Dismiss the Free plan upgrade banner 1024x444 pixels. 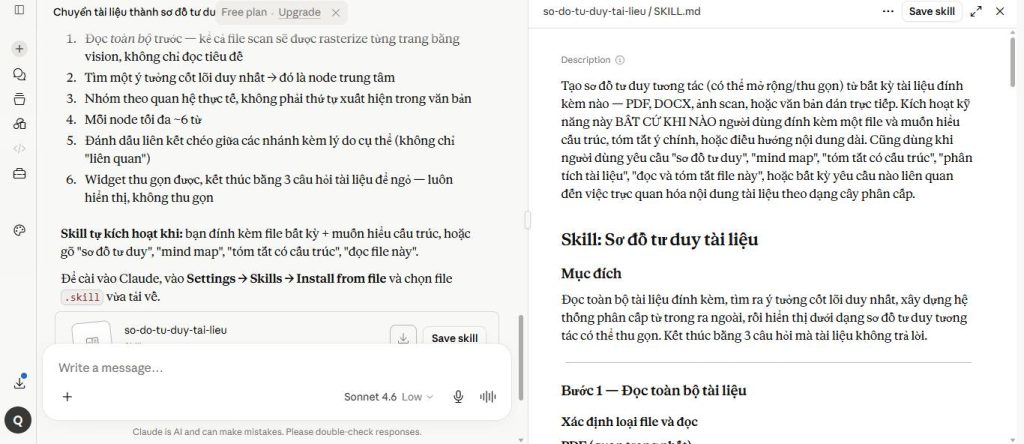pyautogui.click(x=336, y=12)
